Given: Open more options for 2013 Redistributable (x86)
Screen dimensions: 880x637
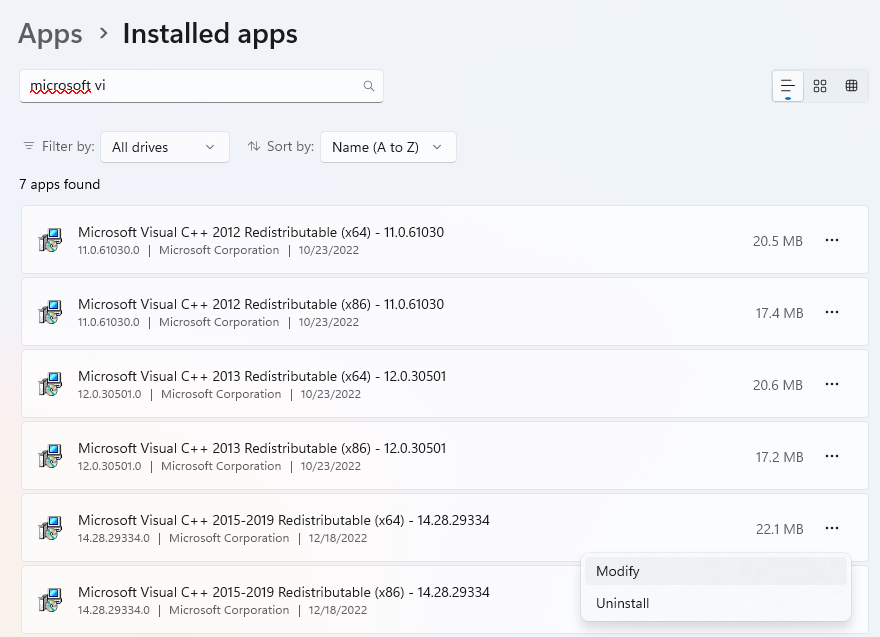Looking at the screenshot, I should 831,456.
